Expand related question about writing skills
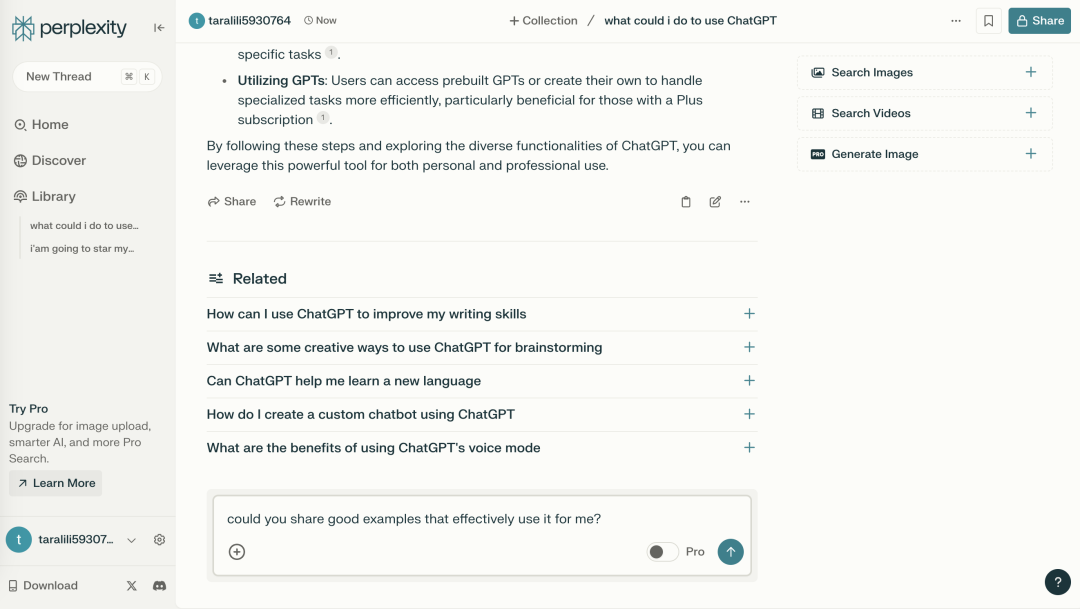 click(x=481, y=314)
